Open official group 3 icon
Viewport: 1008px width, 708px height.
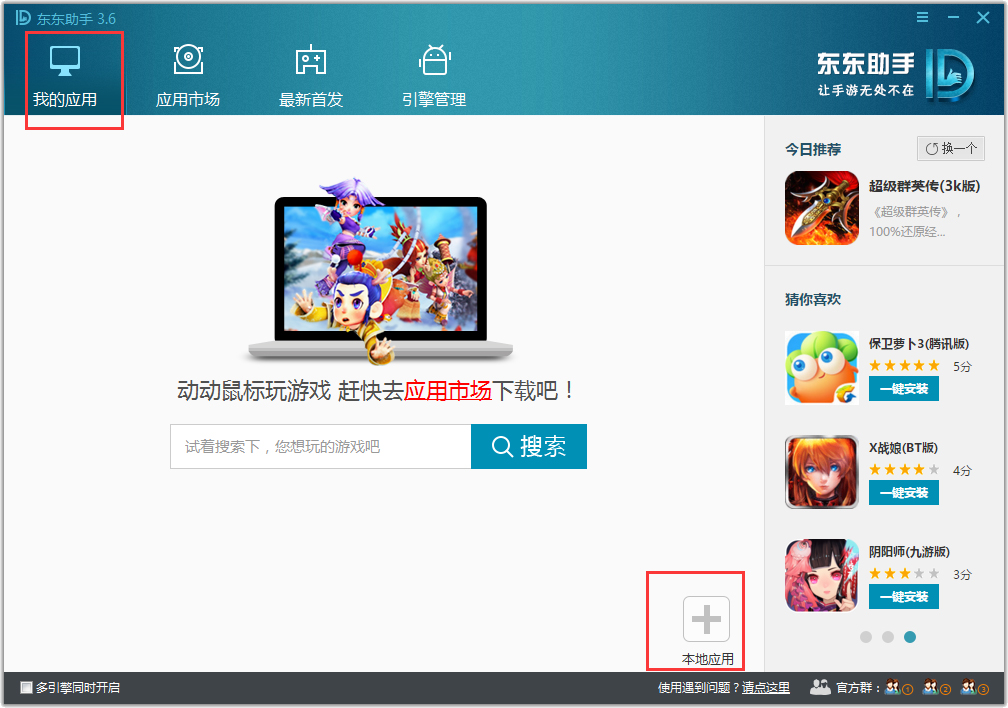point(975,687)
